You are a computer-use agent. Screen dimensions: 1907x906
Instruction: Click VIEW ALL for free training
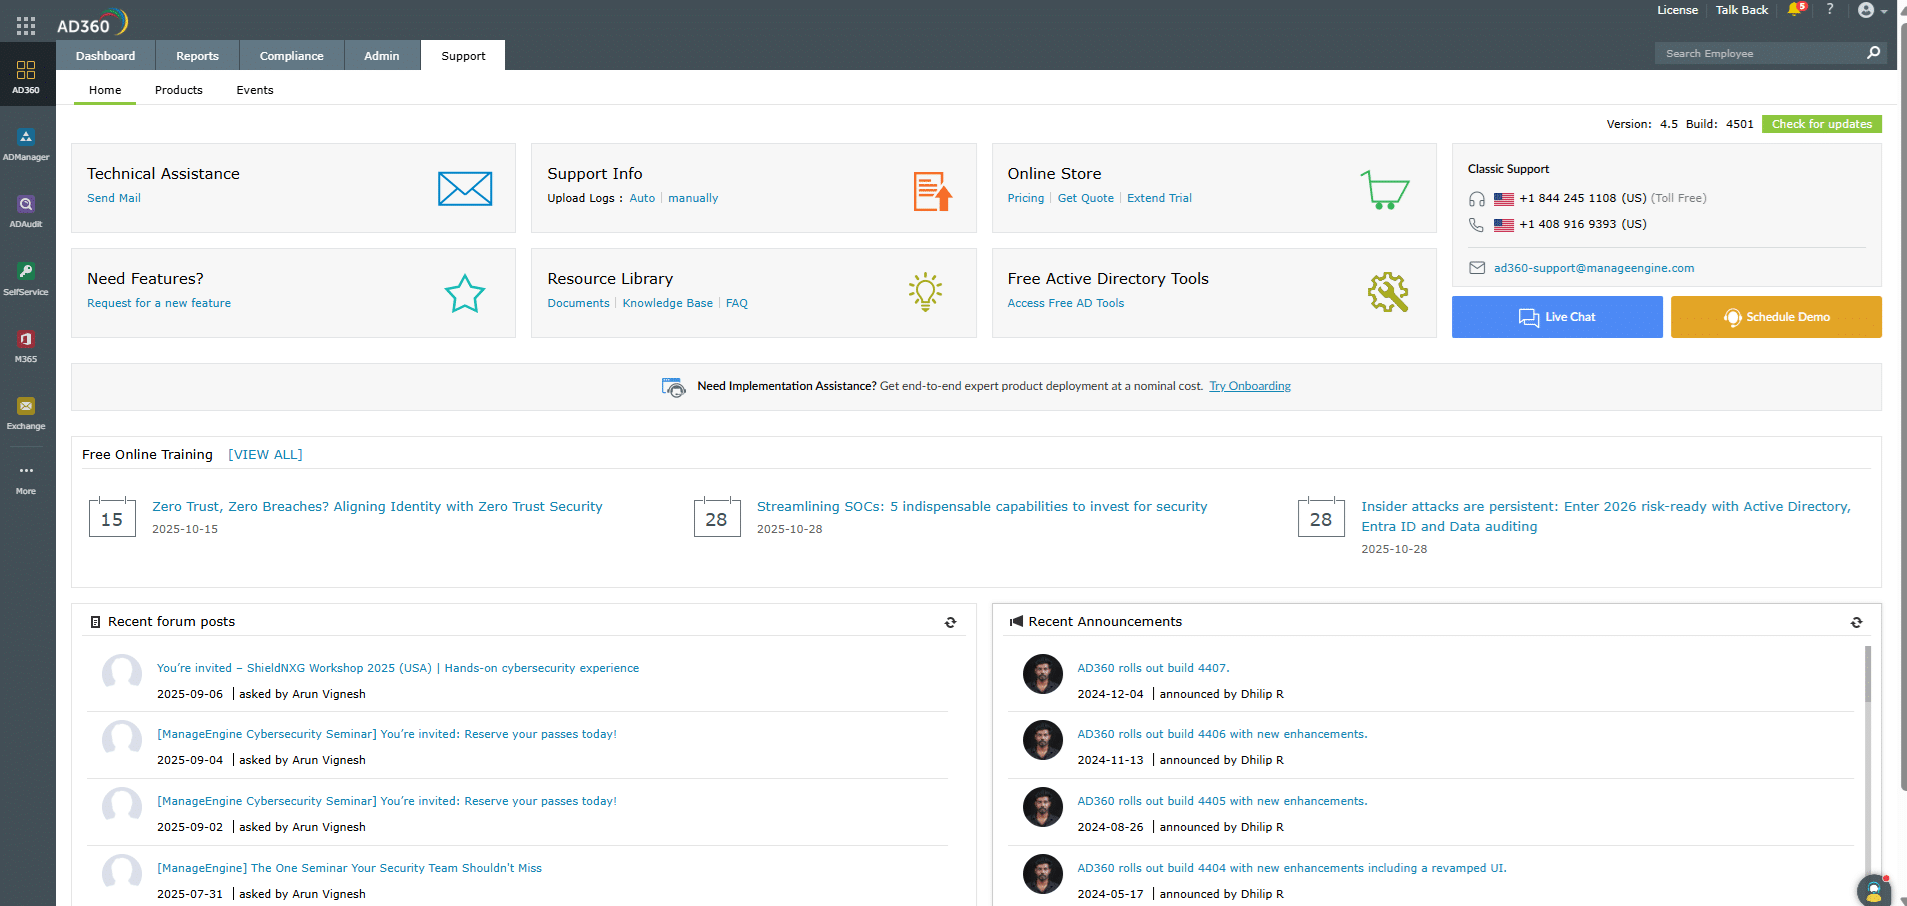pyautogui.click(x=265, y=454)
